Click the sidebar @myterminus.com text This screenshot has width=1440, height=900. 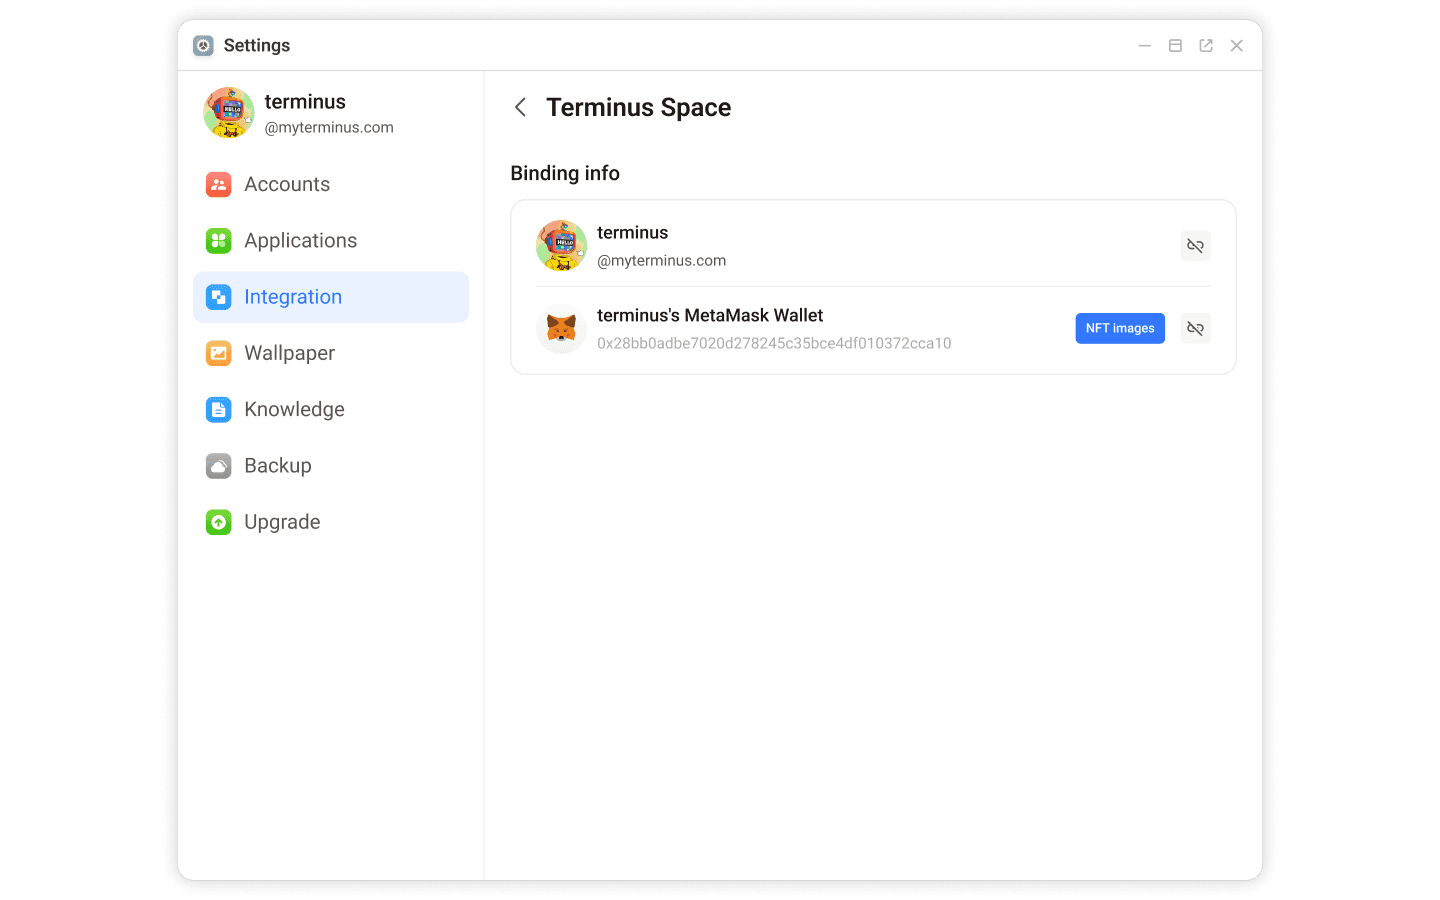(329, 127)
